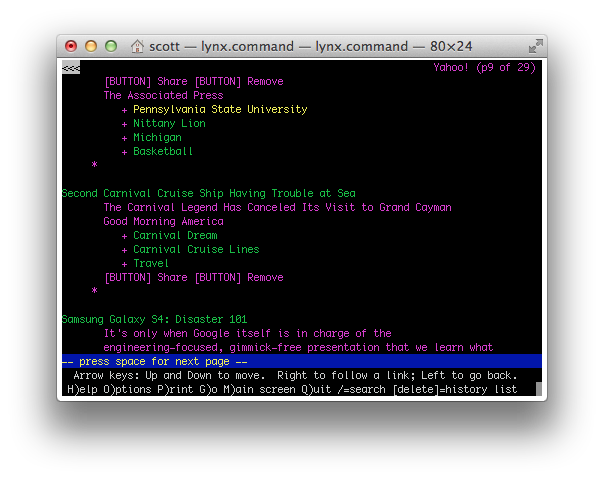Click H)elp in the bottom command line
Viewport: 604px width, 480px height.
pos(82,389)
